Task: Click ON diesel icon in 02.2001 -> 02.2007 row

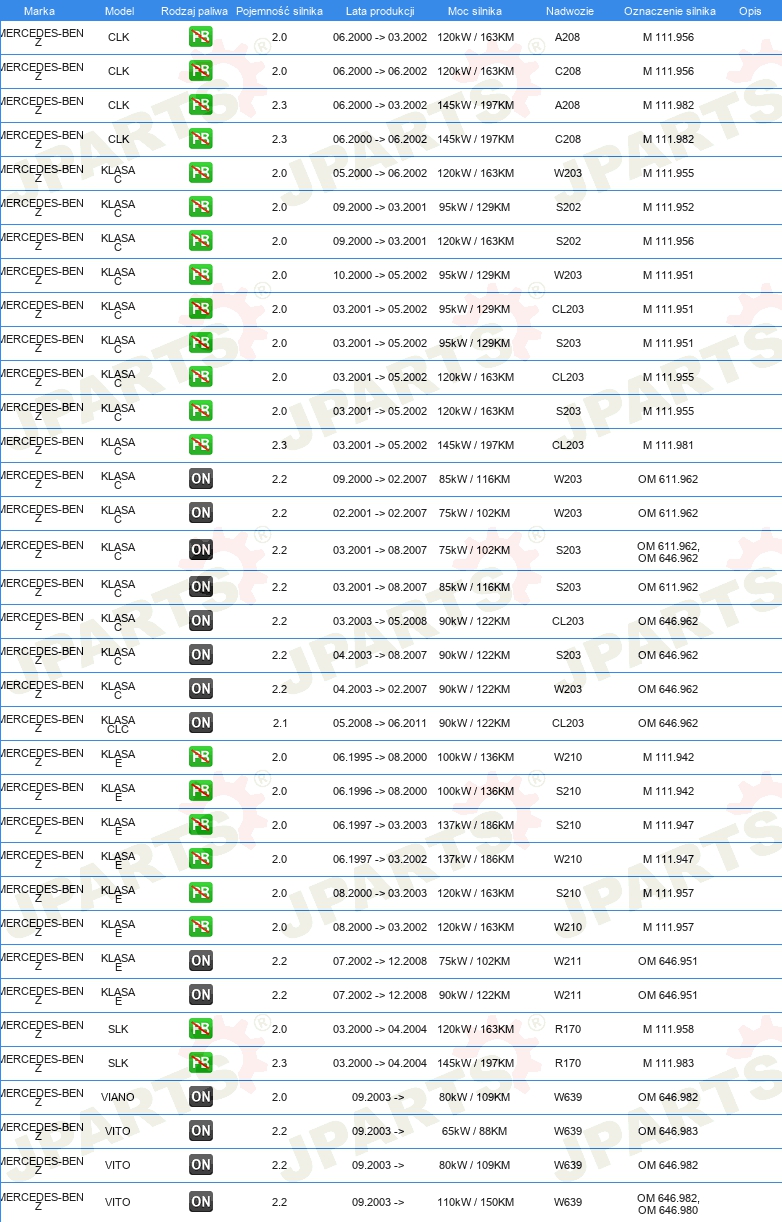Action: (x=201, y=513)
